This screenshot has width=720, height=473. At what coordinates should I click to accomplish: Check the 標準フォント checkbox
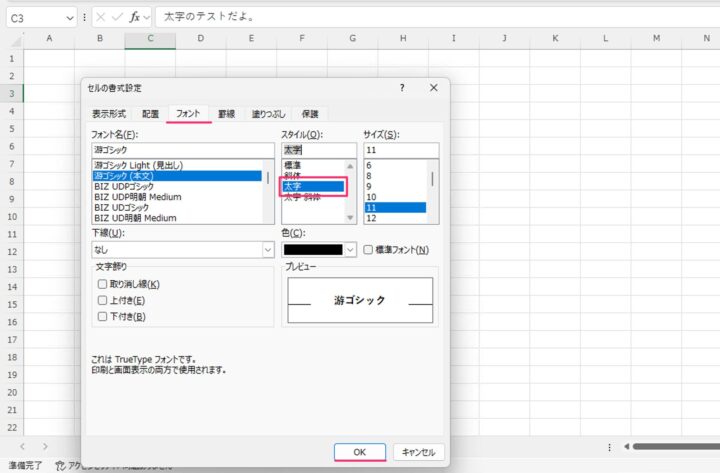coord(369,249)
